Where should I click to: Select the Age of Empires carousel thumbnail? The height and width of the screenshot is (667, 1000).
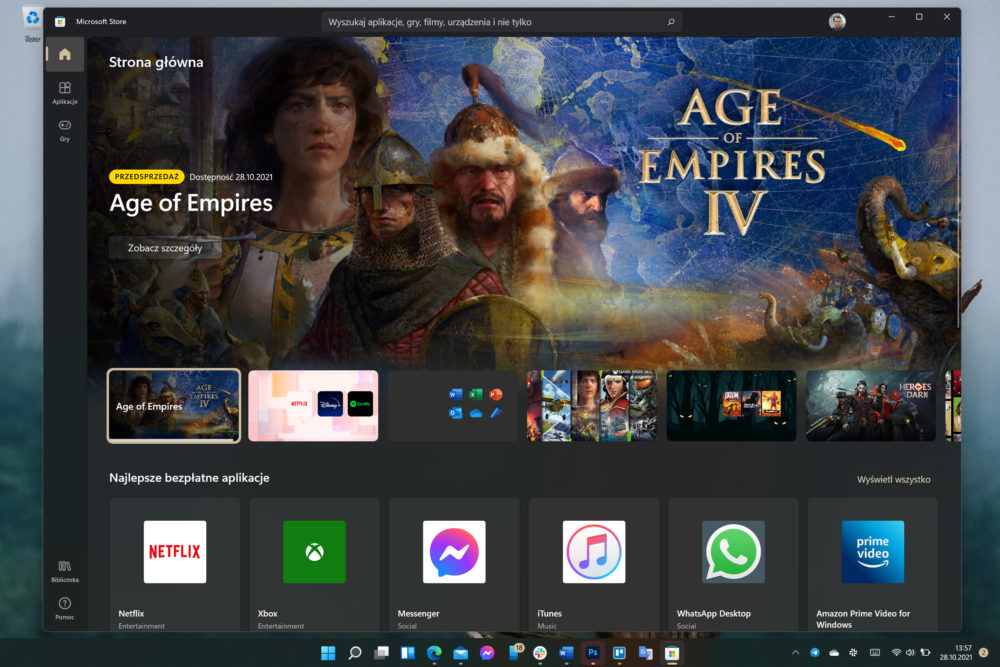[x=174, y=406]
